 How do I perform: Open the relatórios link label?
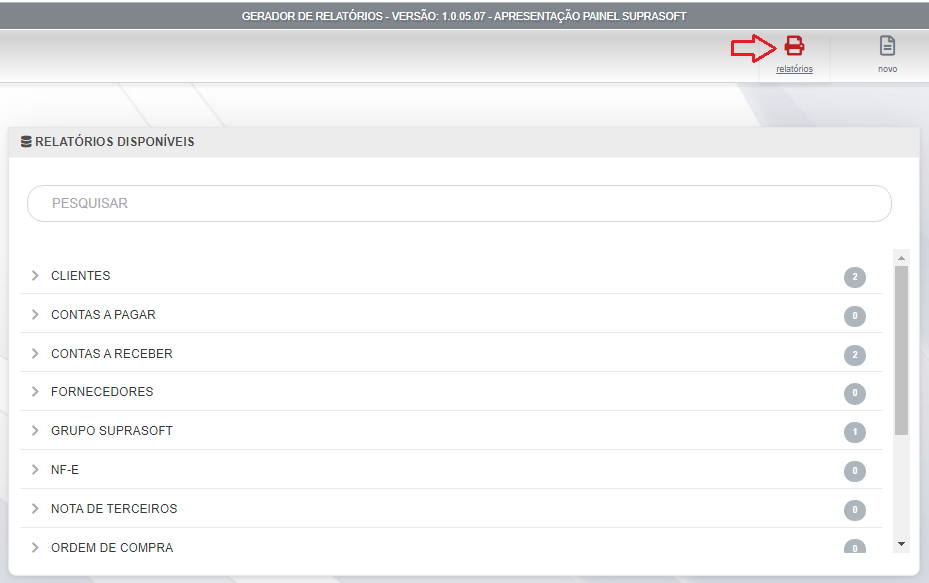(794, 70)
